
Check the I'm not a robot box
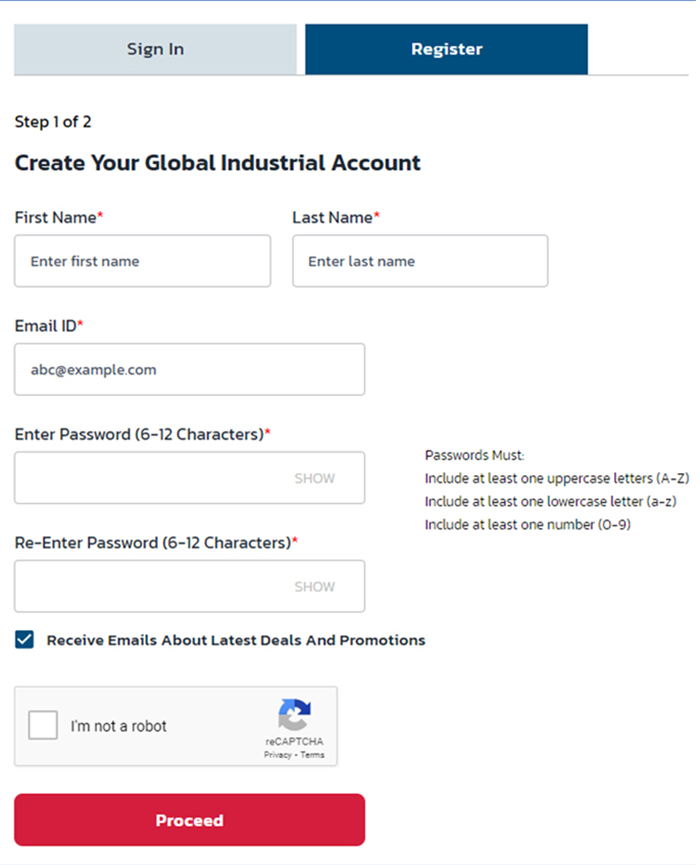tap(43, 725)
